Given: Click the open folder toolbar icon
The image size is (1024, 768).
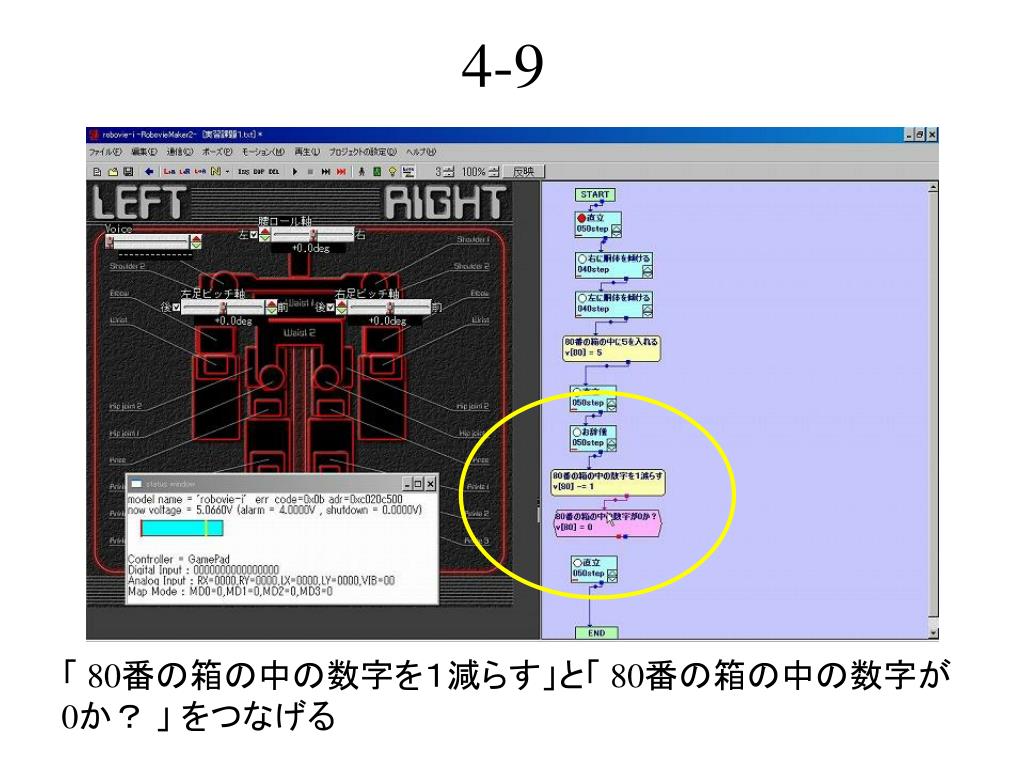Looking at the screenshot, I should [x=113, y=172].
